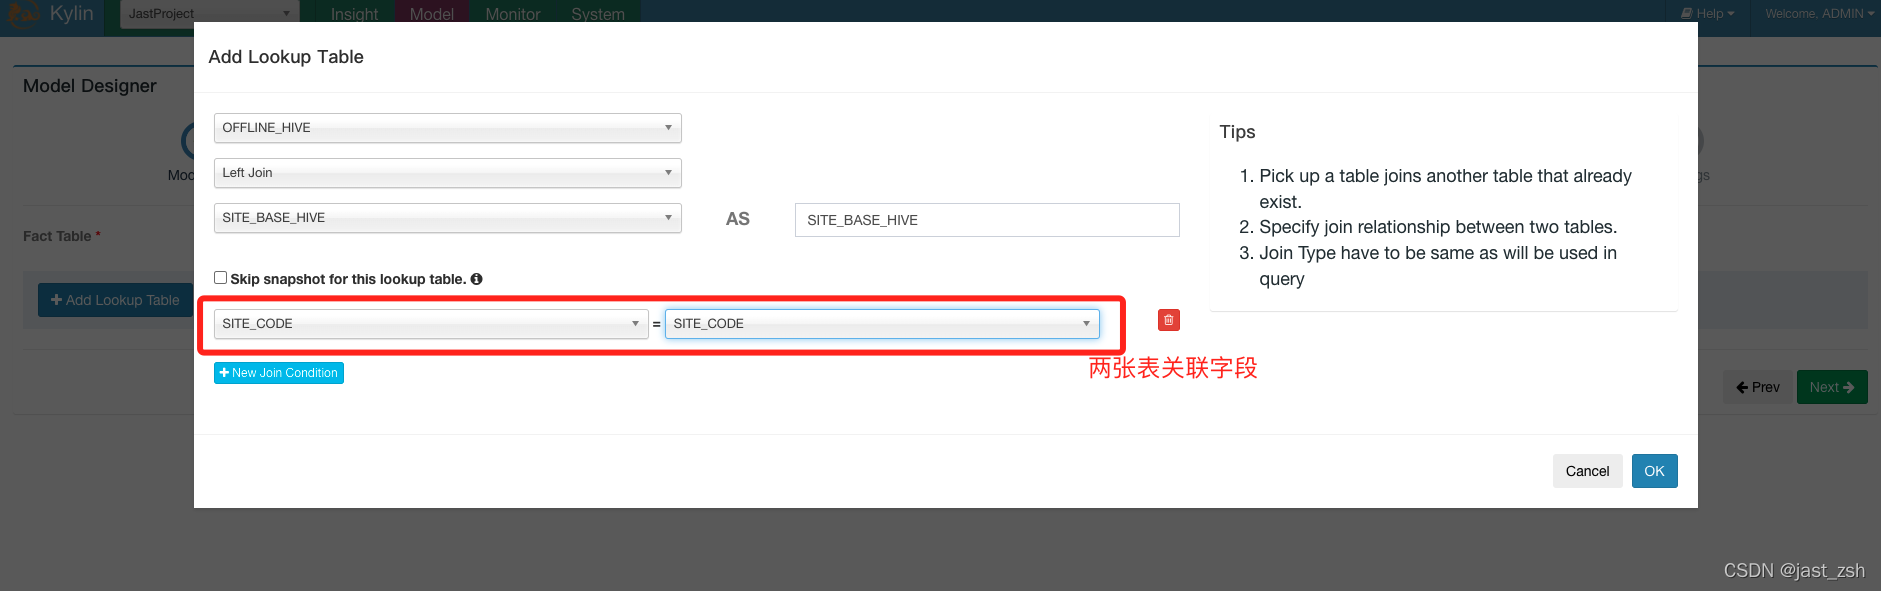Cancel the Add Lookup Table dialog

[x=1587, y=471]
